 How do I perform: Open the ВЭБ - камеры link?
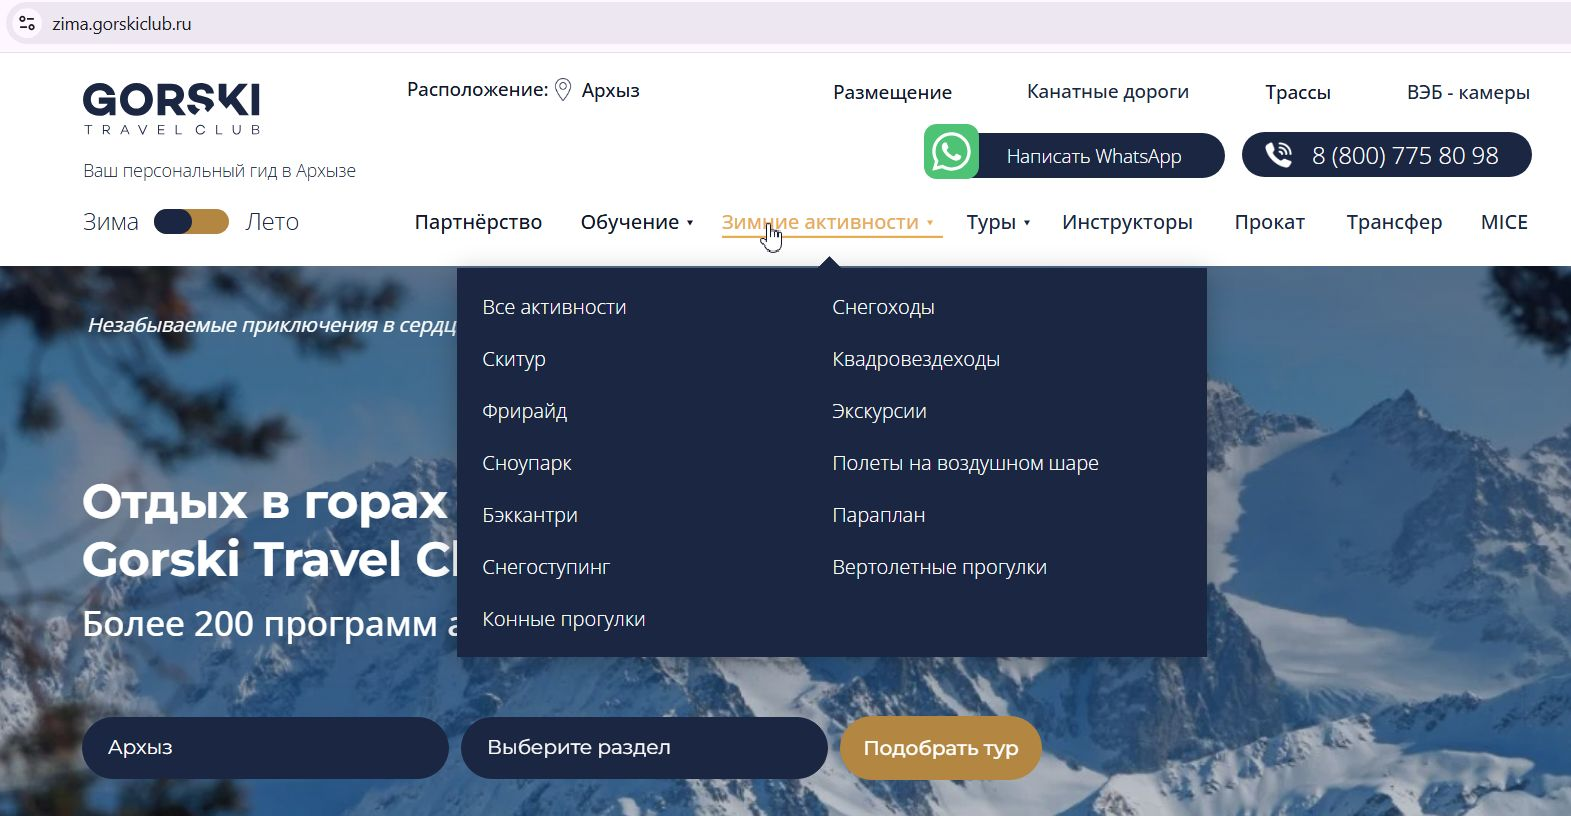1468,92
